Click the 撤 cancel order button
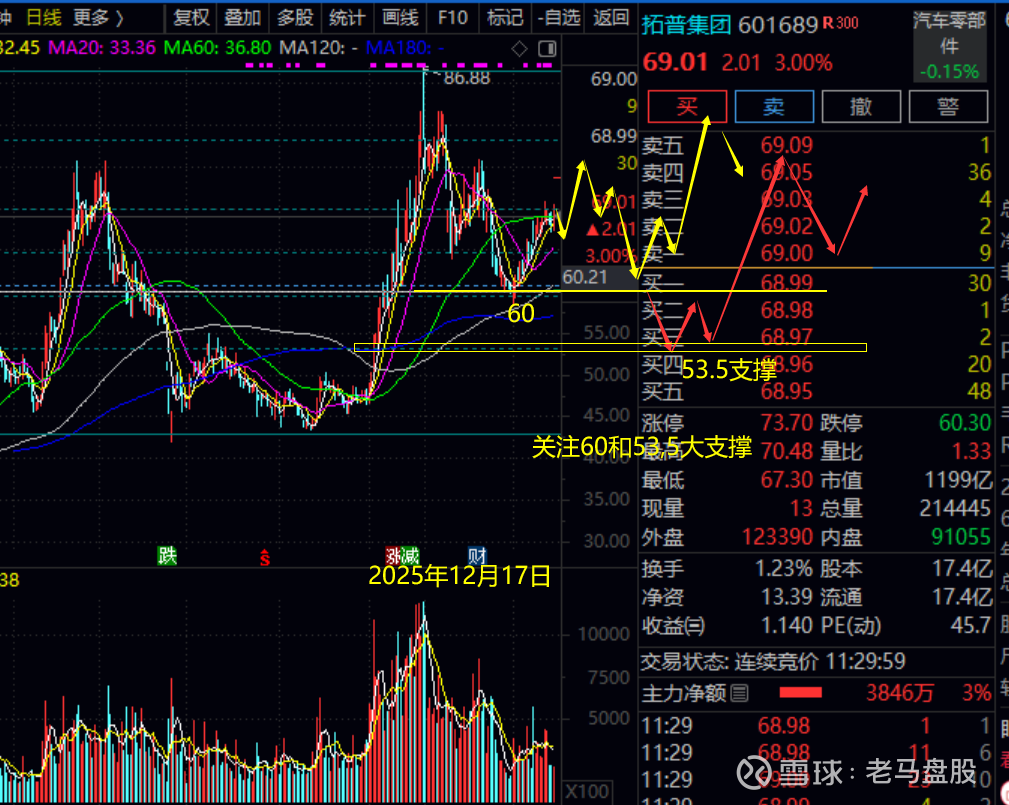 (861, 106)
